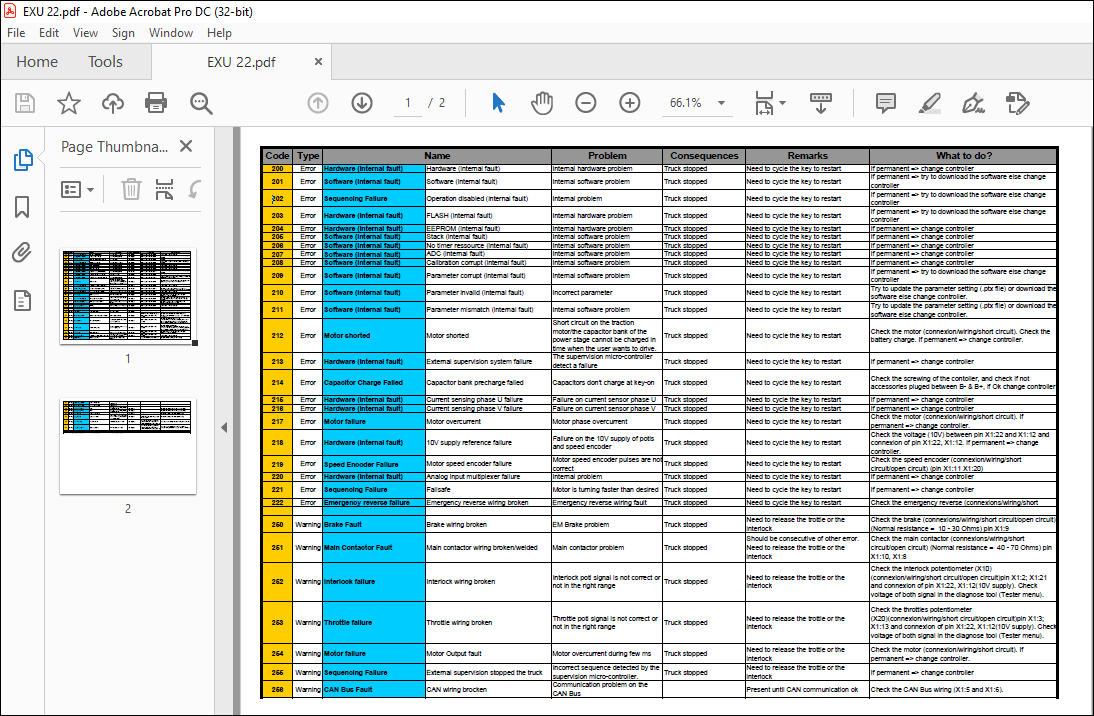Enable the Selection tool arrow
The height and width of the screenshot is (716, 1094).
(x=497, y=103)
